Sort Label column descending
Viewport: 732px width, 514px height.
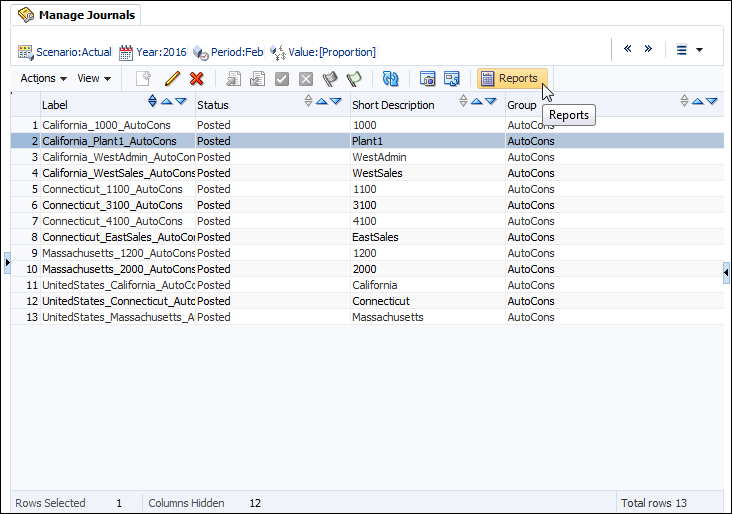tap(181, 101)
